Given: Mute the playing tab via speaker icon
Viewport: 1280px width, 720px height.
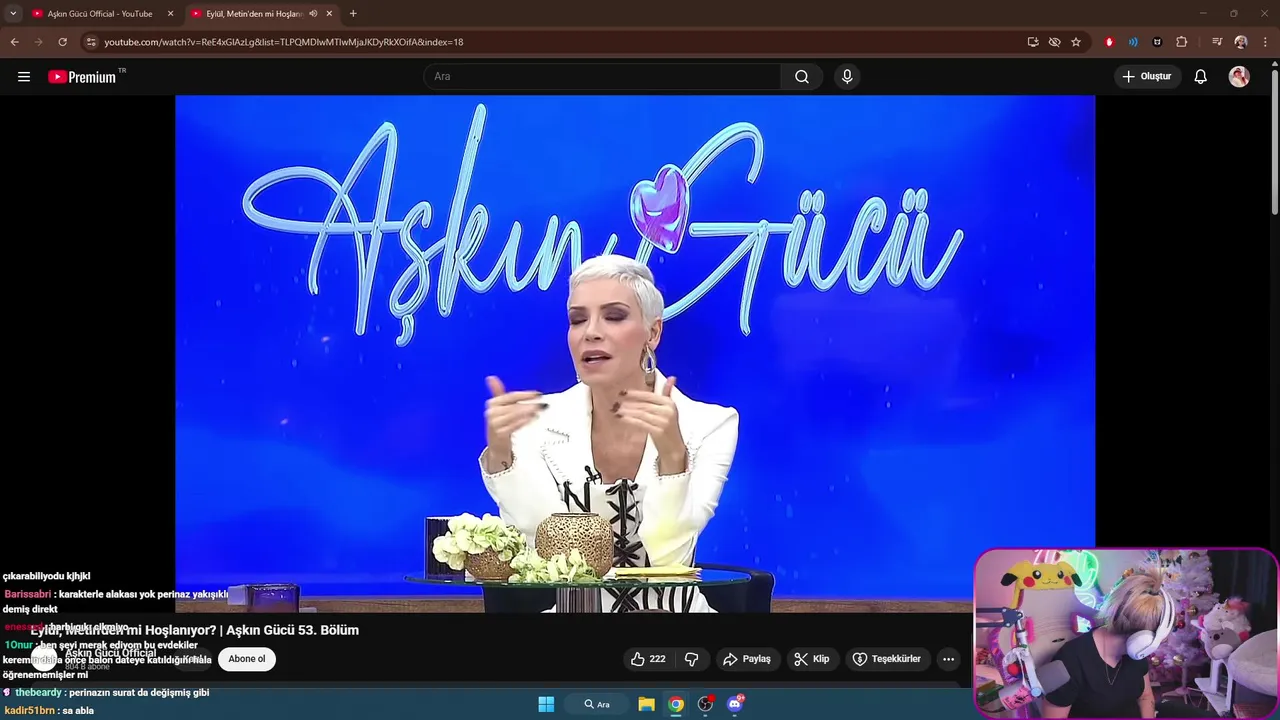Looking at the screenshot, I should [313, 14].
